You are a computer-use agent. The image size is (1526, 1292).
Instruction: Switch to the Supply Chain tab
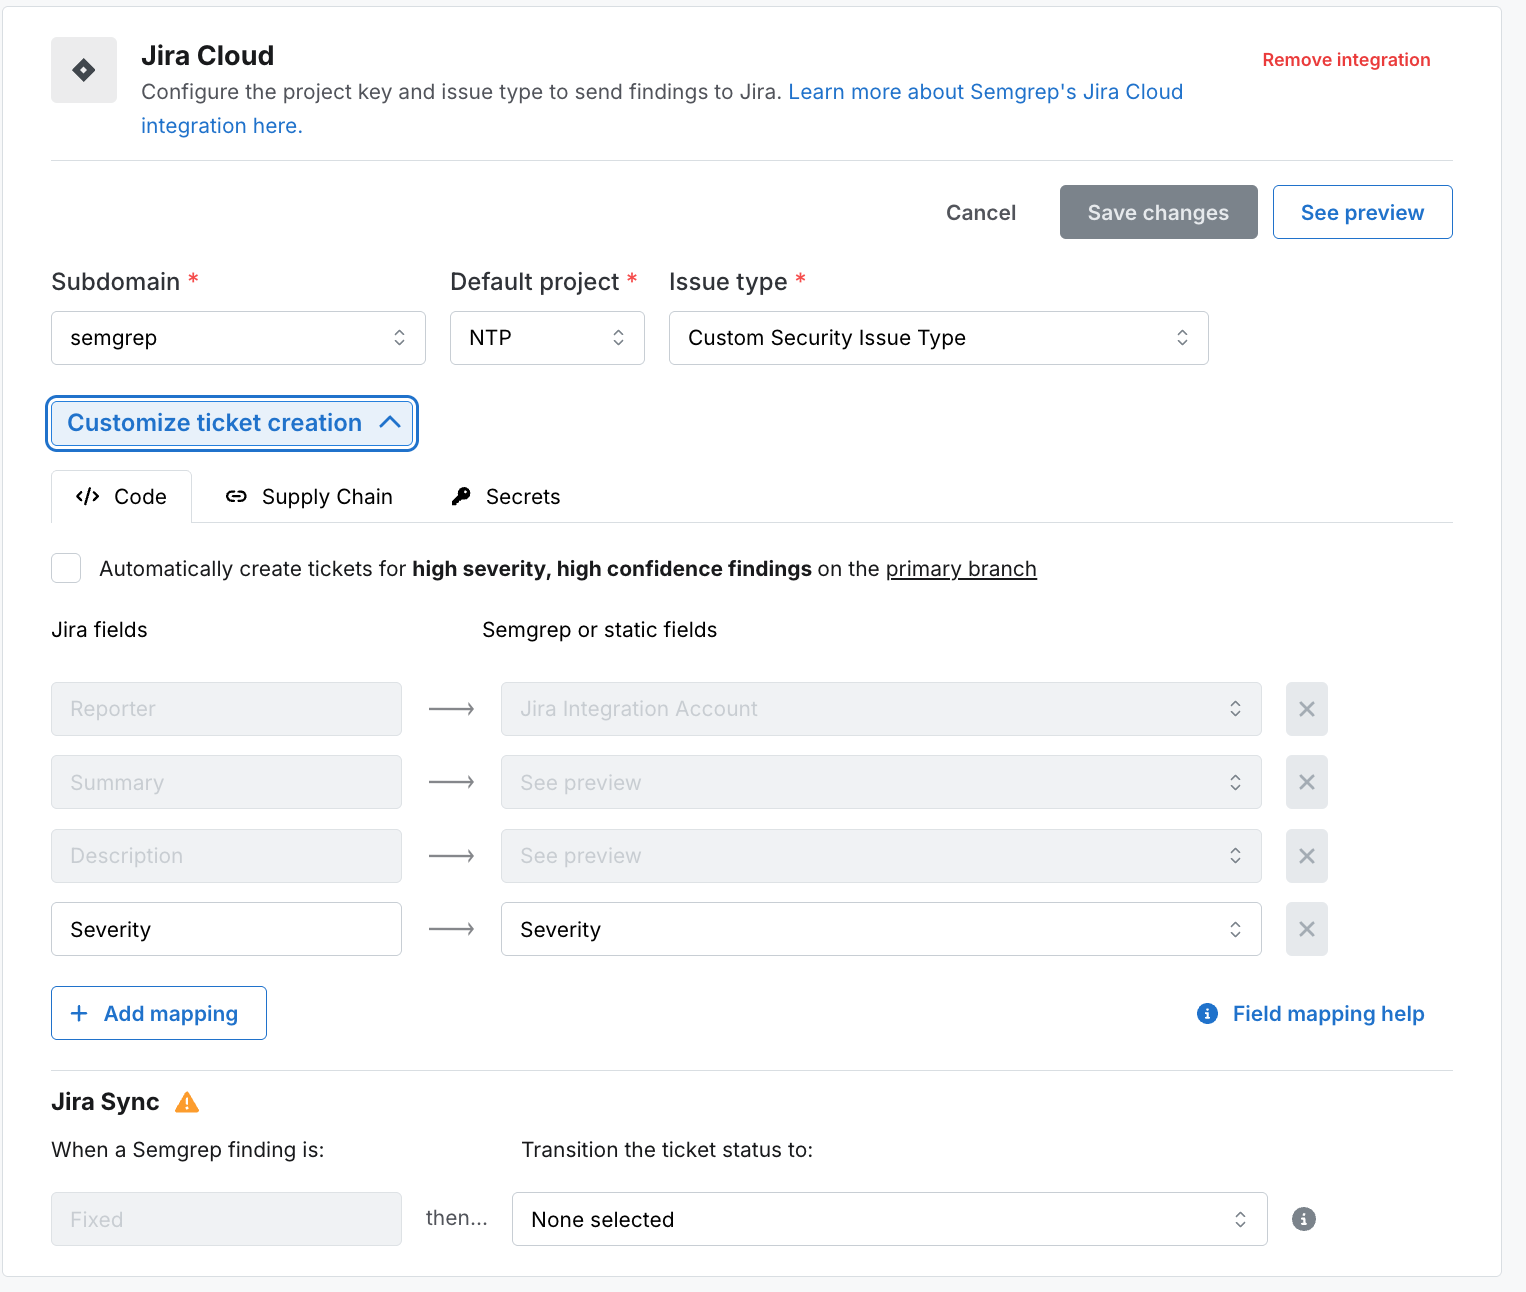(x=309, y=497)
